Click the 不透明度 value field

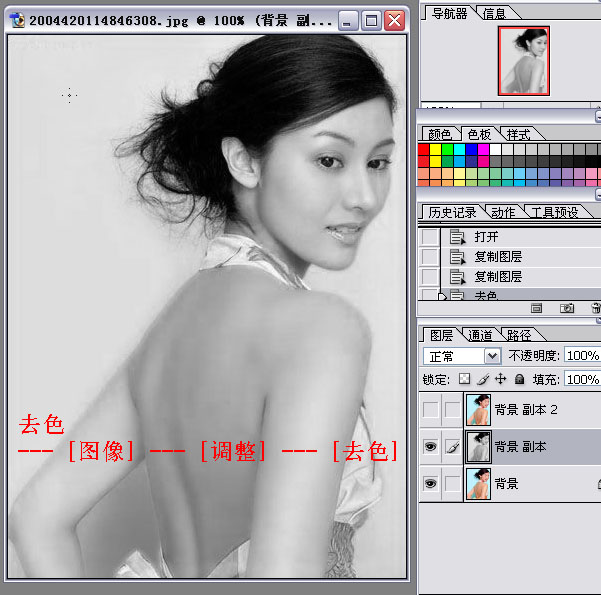pyautogui.click(x=582, y=355)
